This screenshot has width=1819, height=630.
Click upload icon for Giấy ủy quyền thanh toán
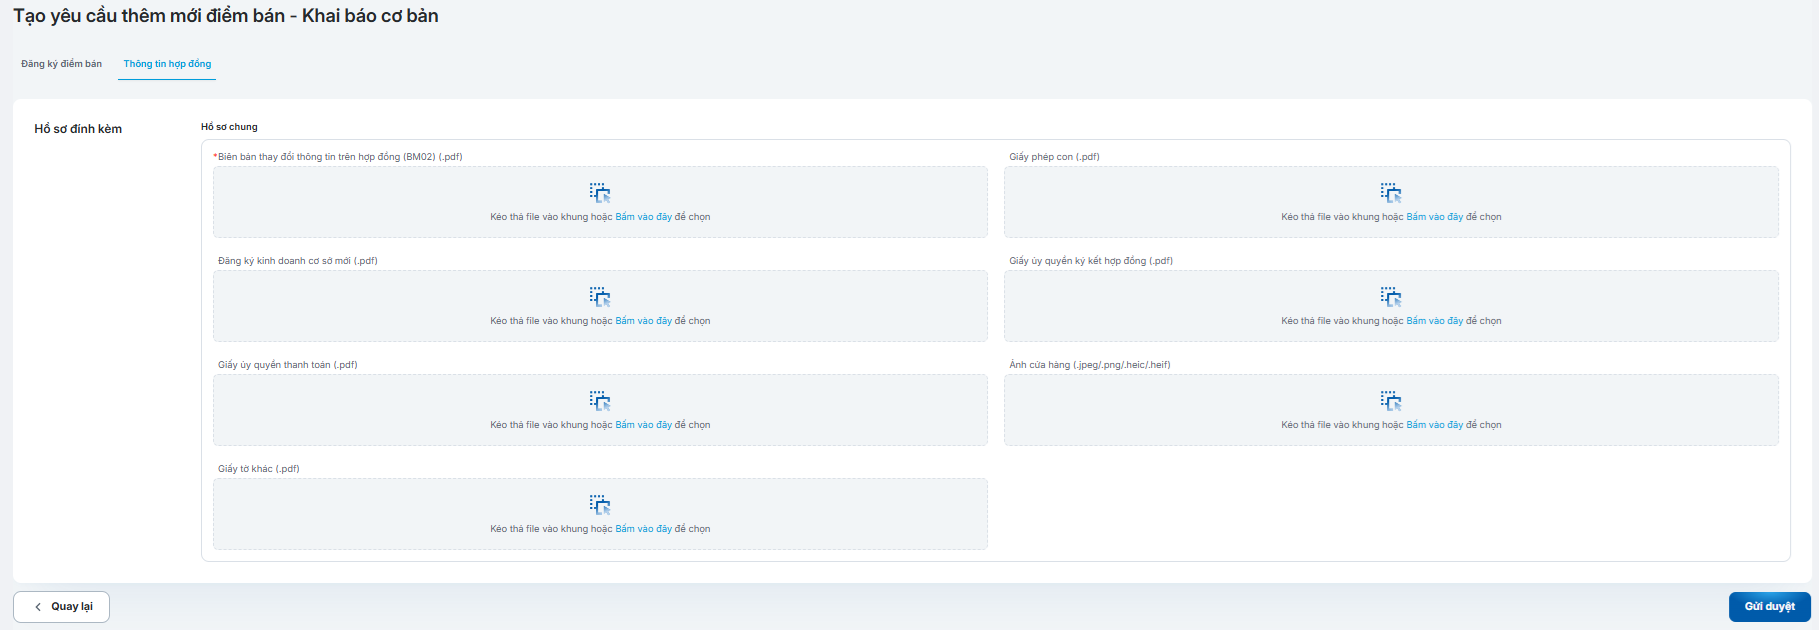pos(600,401)
